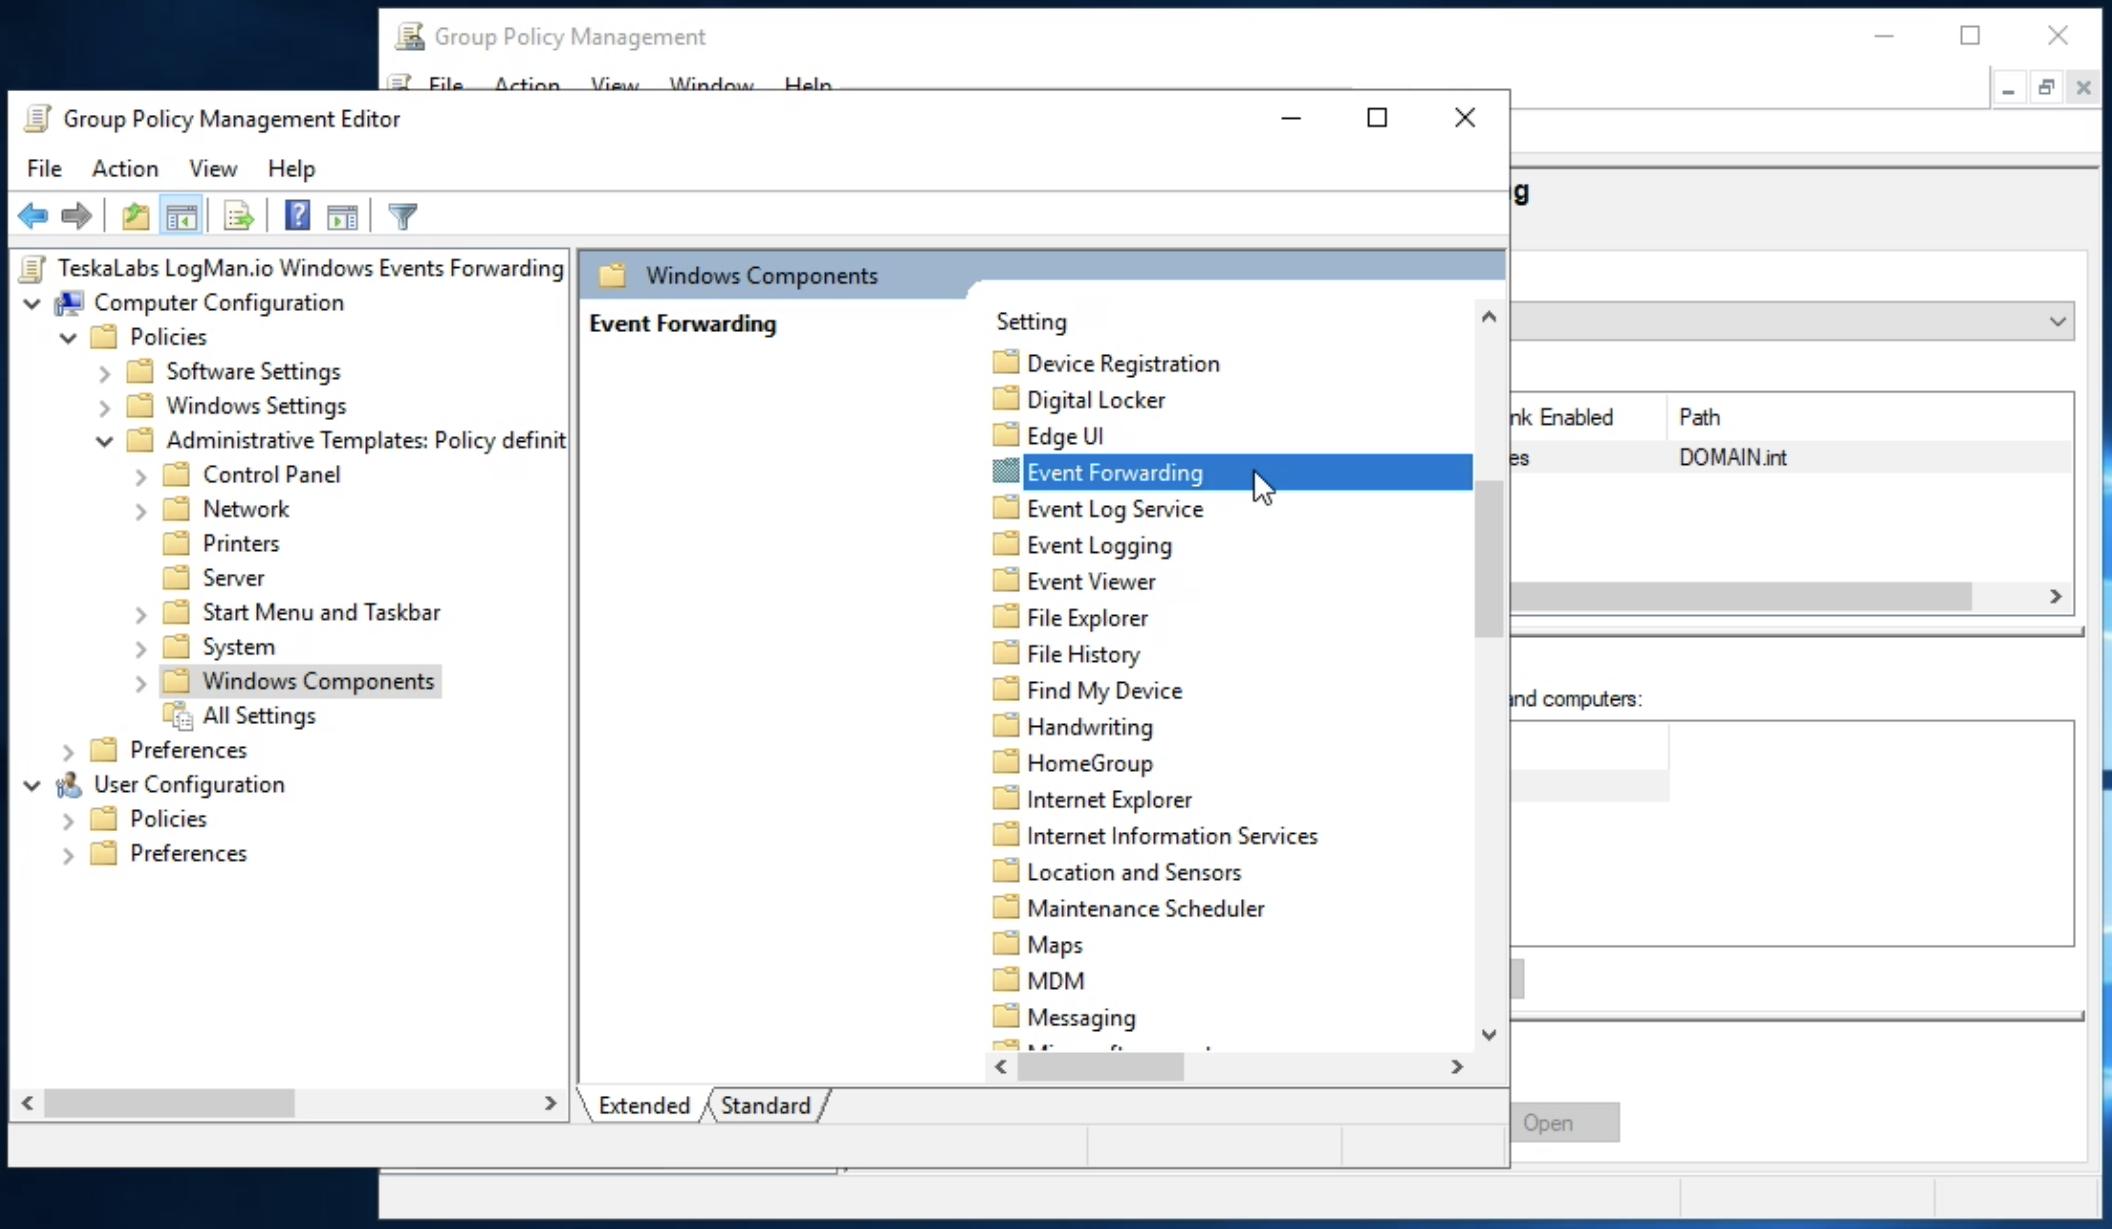
Task: Expand Preferences under Computer Configuration
Action: (x=68, y=751)
